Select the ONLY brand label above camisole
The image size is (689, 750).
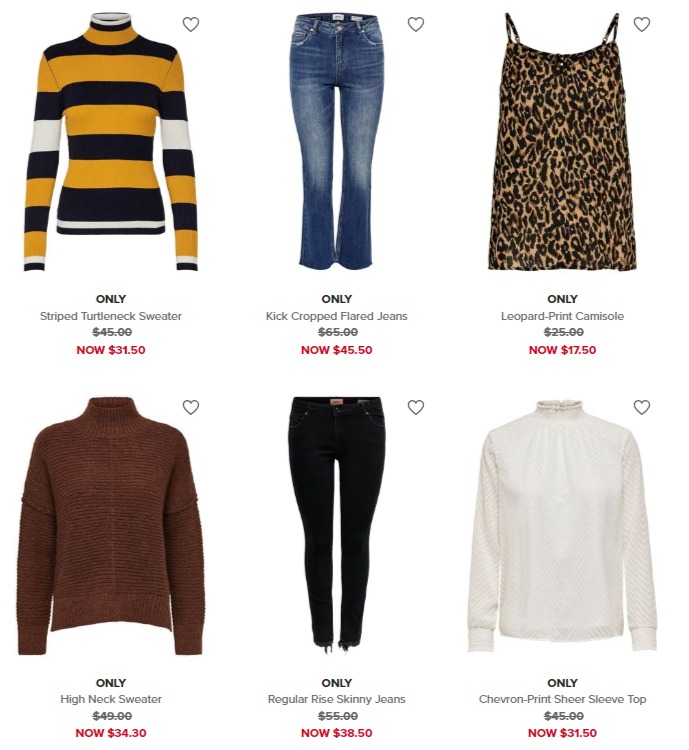pos(562,299)
